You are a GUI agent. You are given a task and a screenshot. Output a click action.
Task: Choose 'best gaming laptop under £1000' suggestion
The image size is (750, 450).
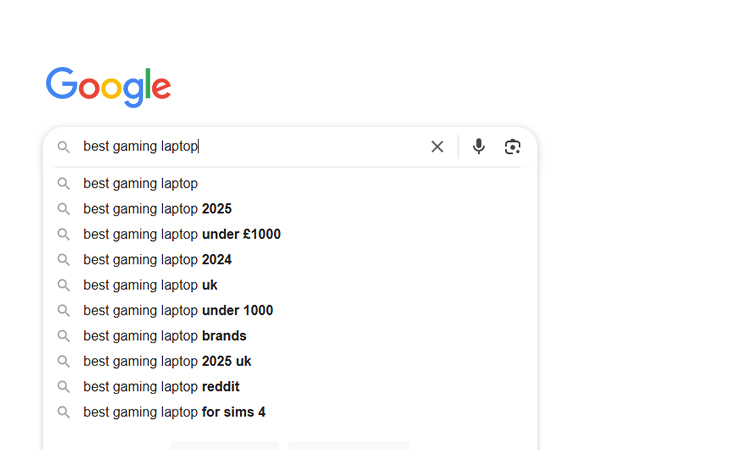(290, 234)
